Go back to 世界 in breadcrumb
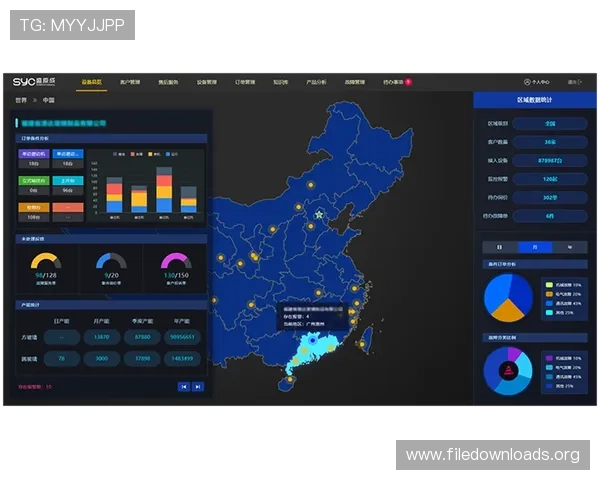Screen dimensions: 600x480 pyautogui.click(x=21, y=100)
